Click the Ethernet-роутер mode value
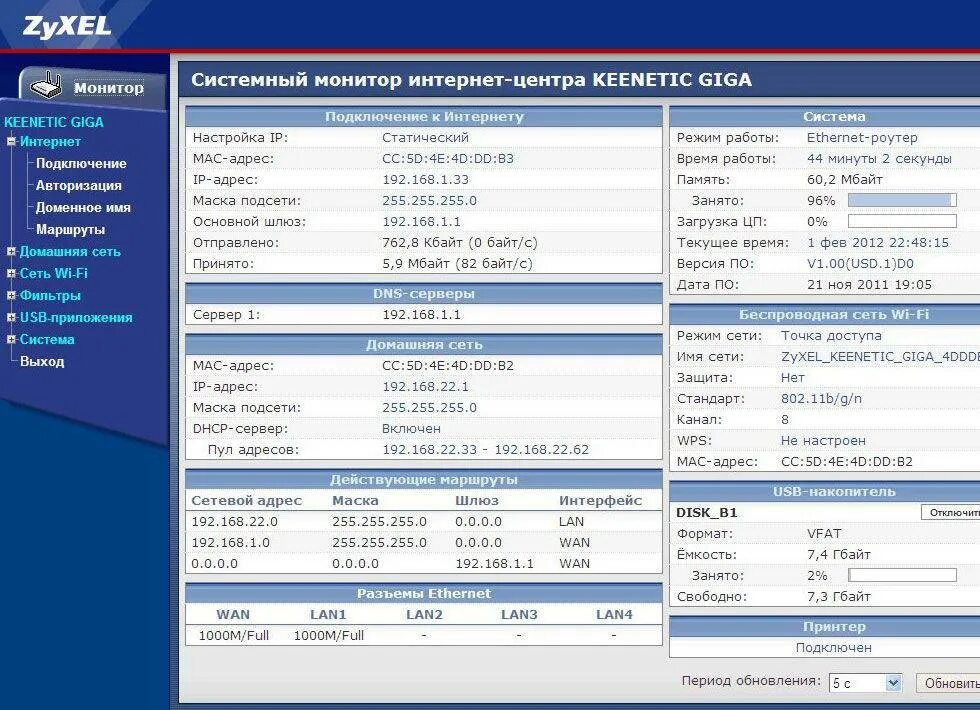Image resolution: width=980 pixels, height=710 pixels. (x=862, y=138)
